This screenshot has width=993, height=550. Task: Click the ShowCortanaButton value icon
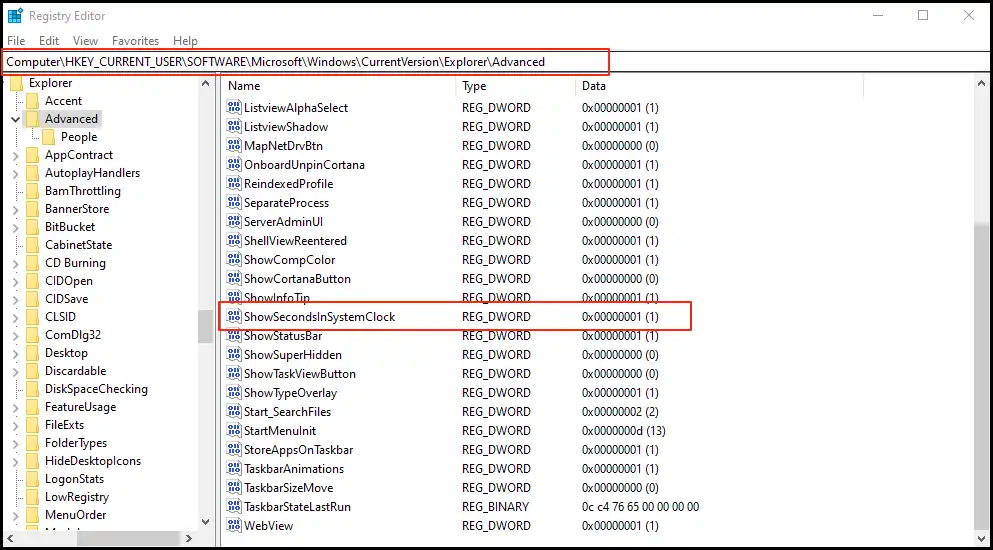click(234, 279)
